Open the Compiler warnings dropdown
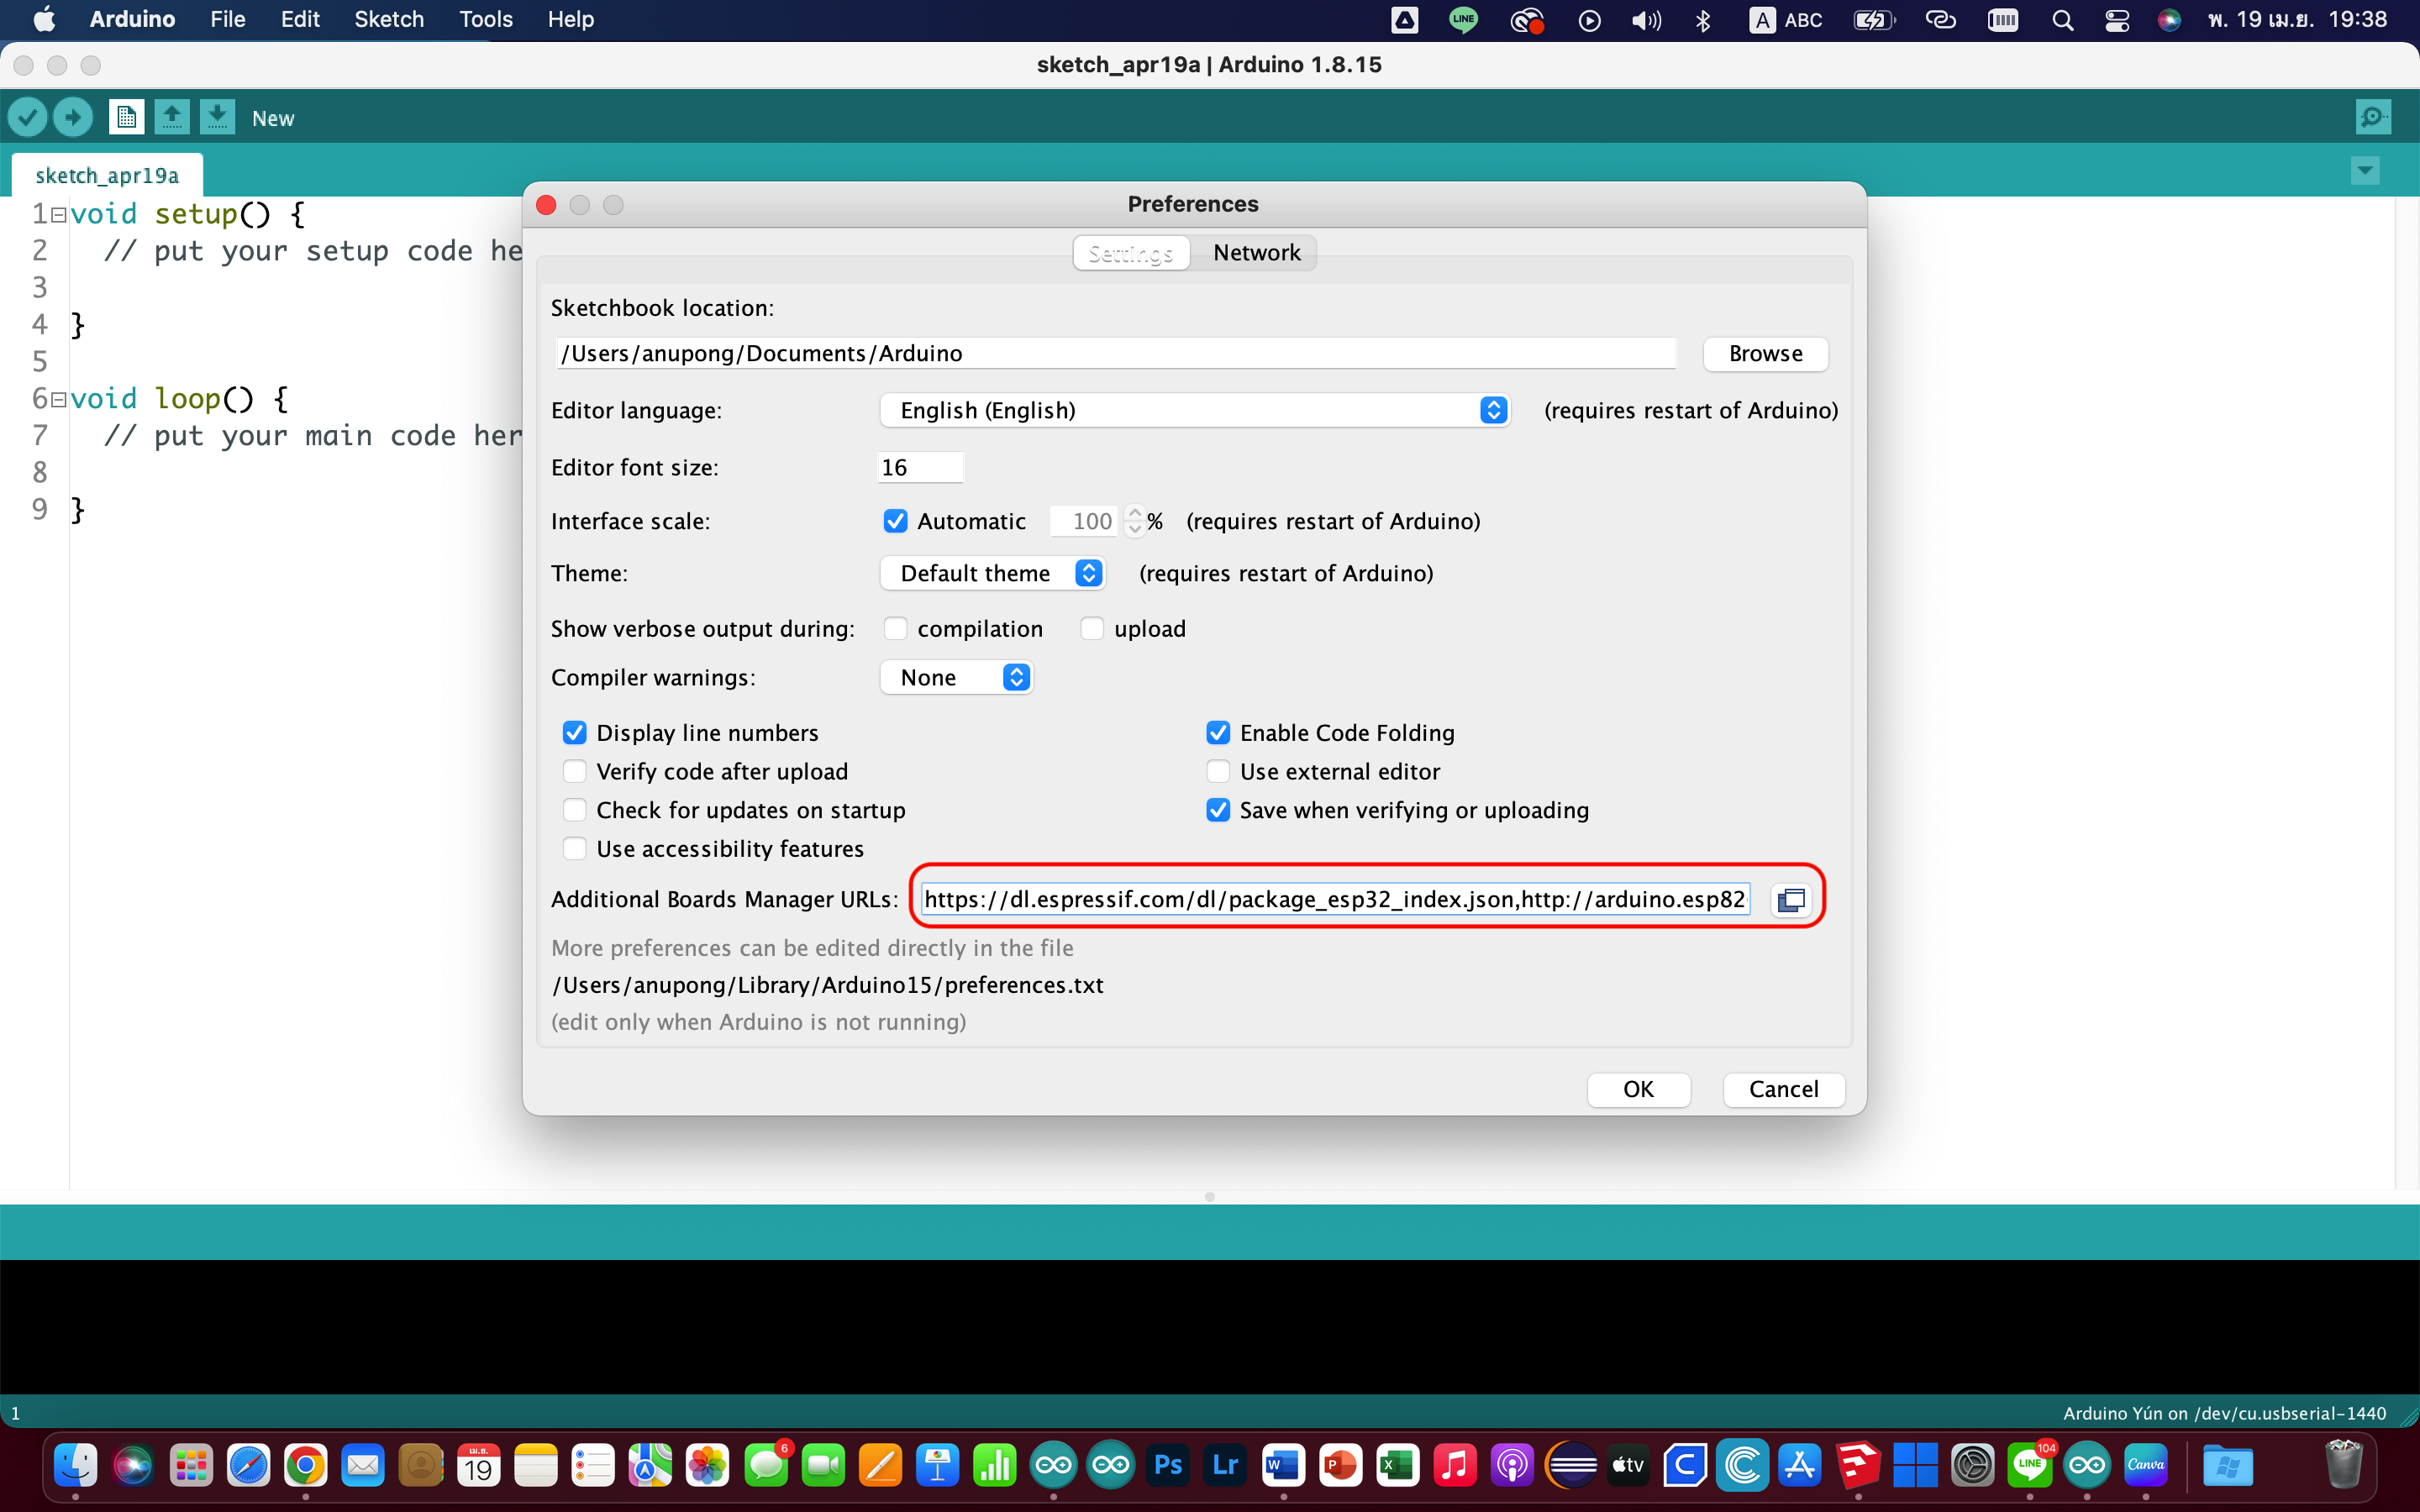 click(x=956, y=677)
